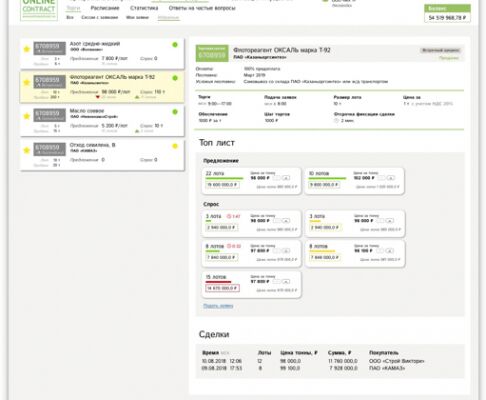
Task: Toggle favorite star on Отход олеилена card
Action: point(27,150)
